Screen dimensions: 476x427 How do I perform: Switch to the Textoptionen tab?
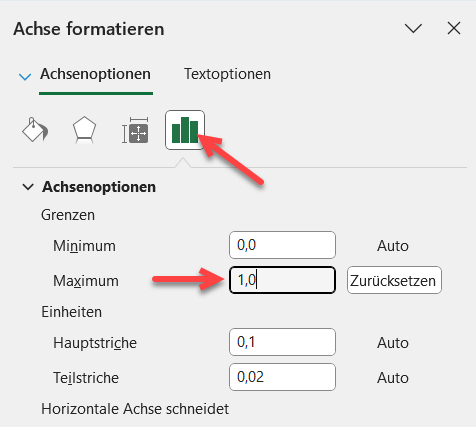227,74
